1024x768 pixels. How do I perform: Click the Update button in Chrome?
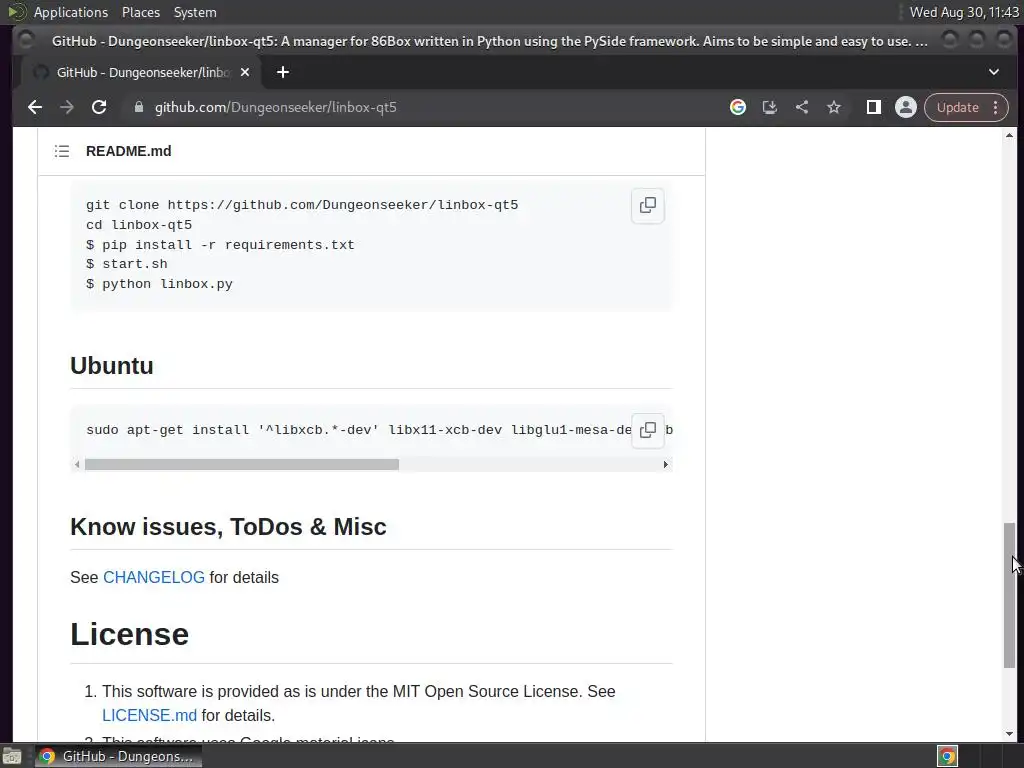click(957, 107)
